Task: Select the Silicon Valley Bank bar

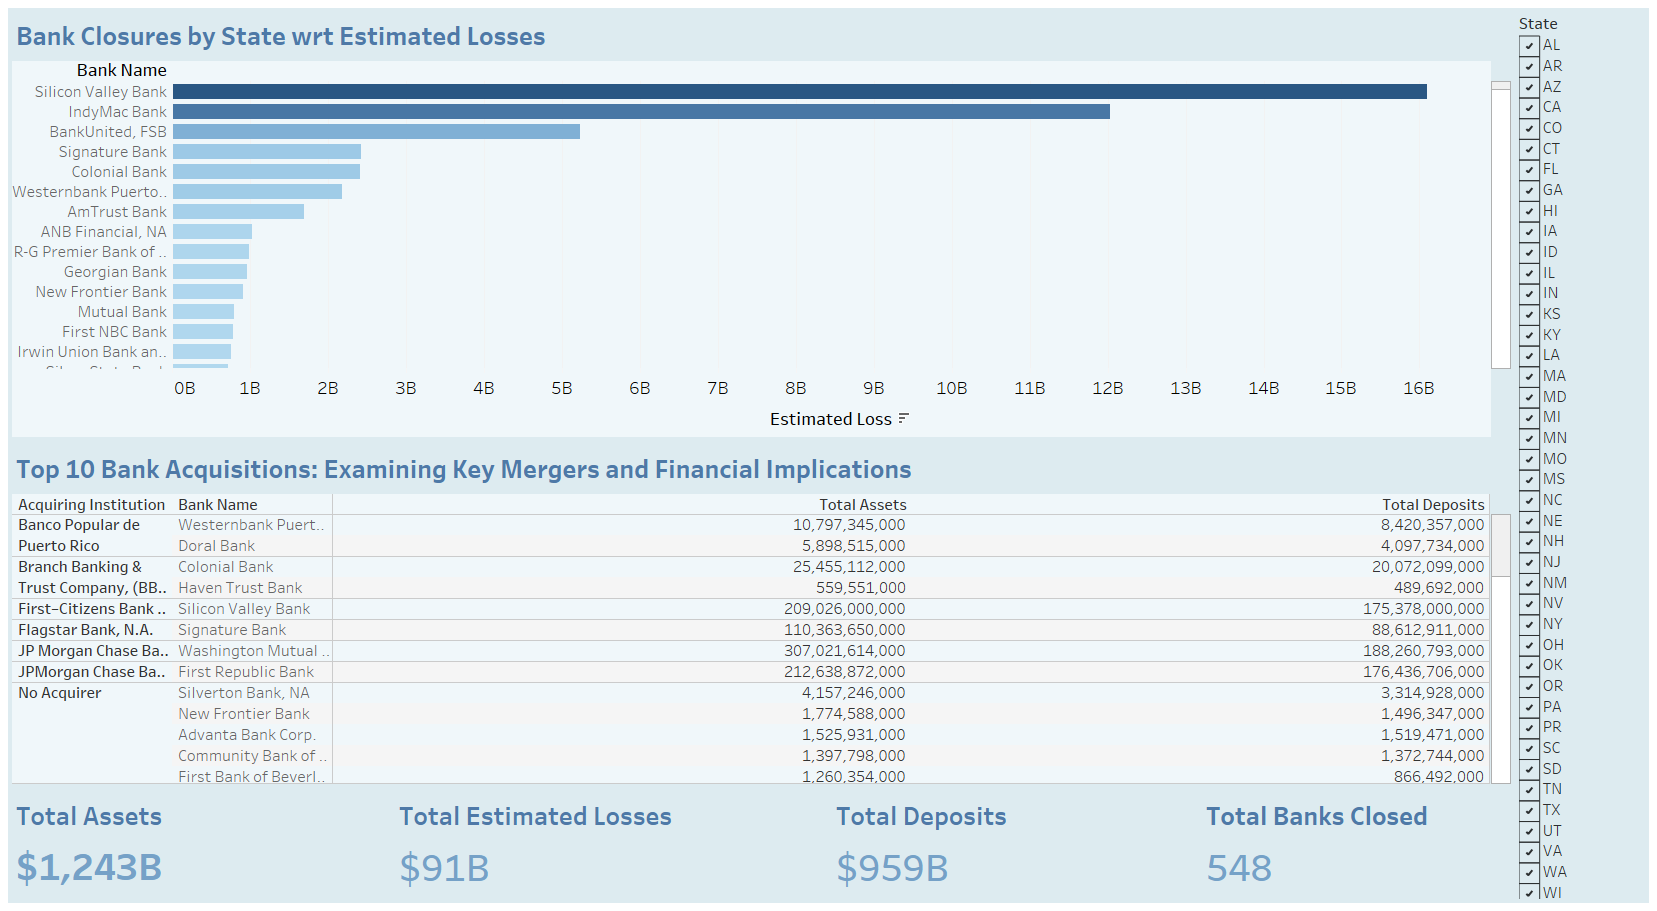Action: (800, 91)
